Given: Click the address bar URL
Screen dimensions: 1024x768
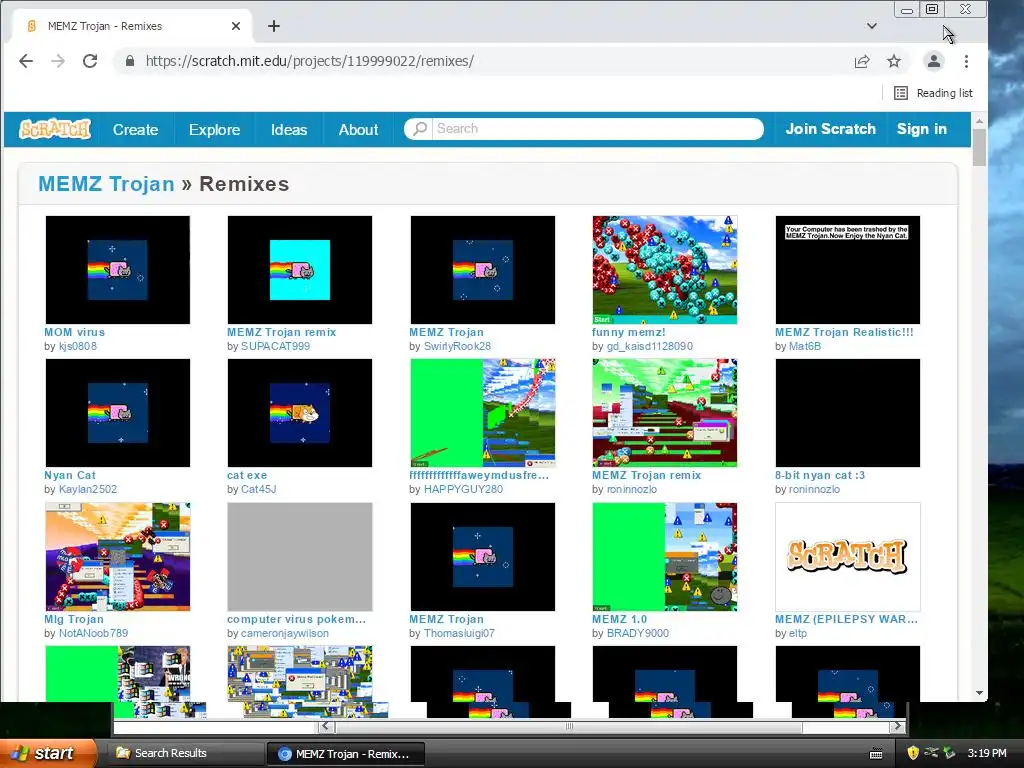Looking at the screenshot, I should pos(310,61).
